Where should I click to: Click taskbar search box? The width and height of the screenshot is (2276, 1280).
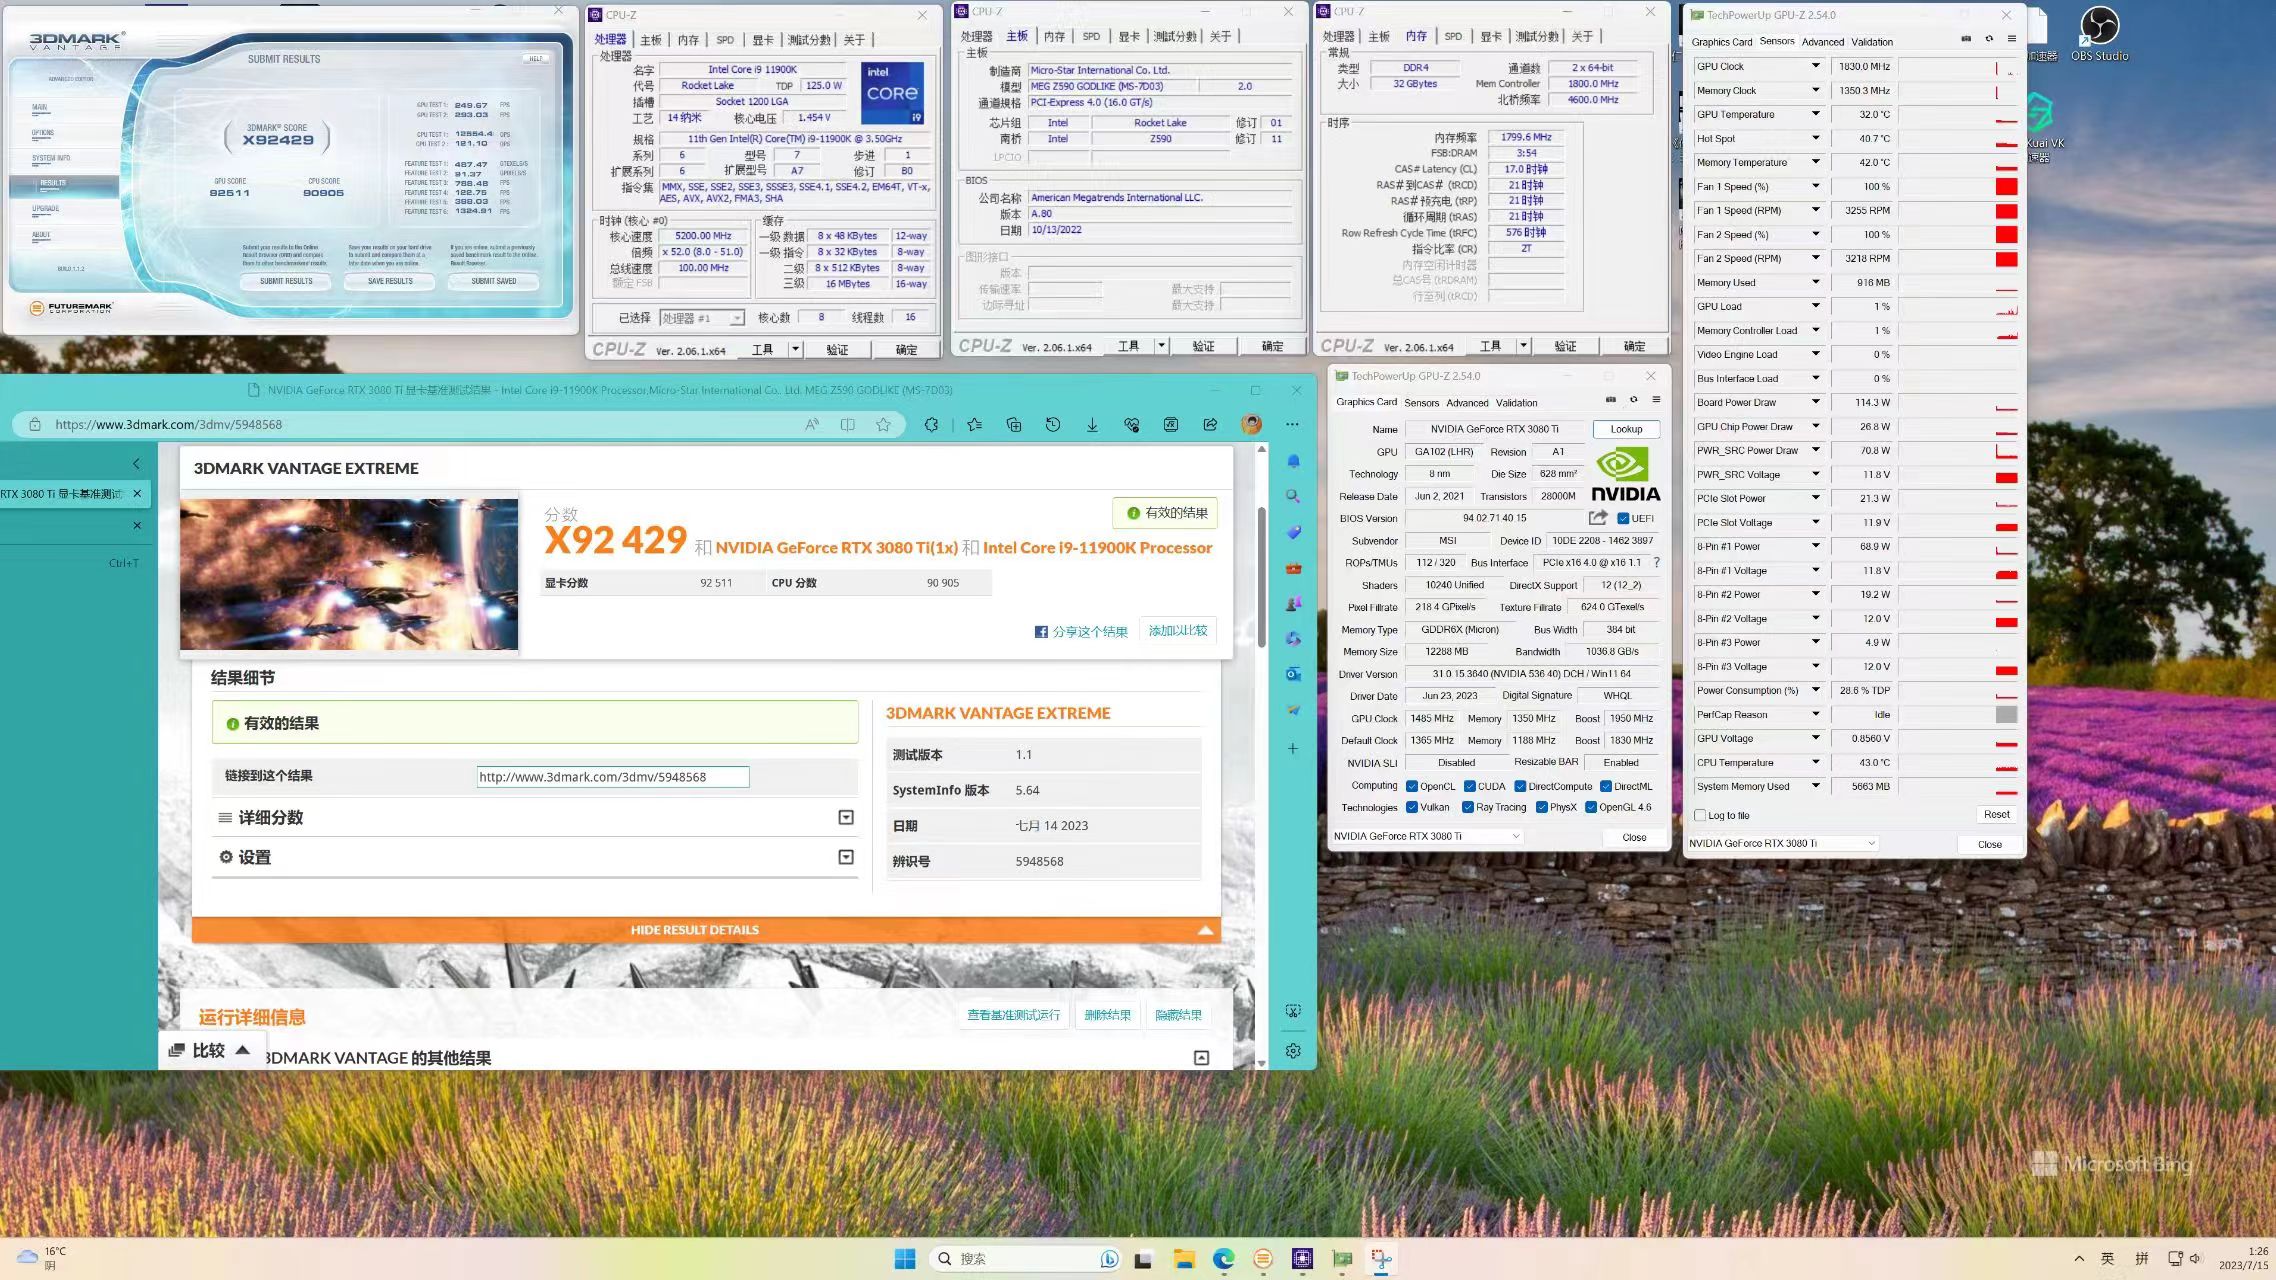pos(1025,1259)
